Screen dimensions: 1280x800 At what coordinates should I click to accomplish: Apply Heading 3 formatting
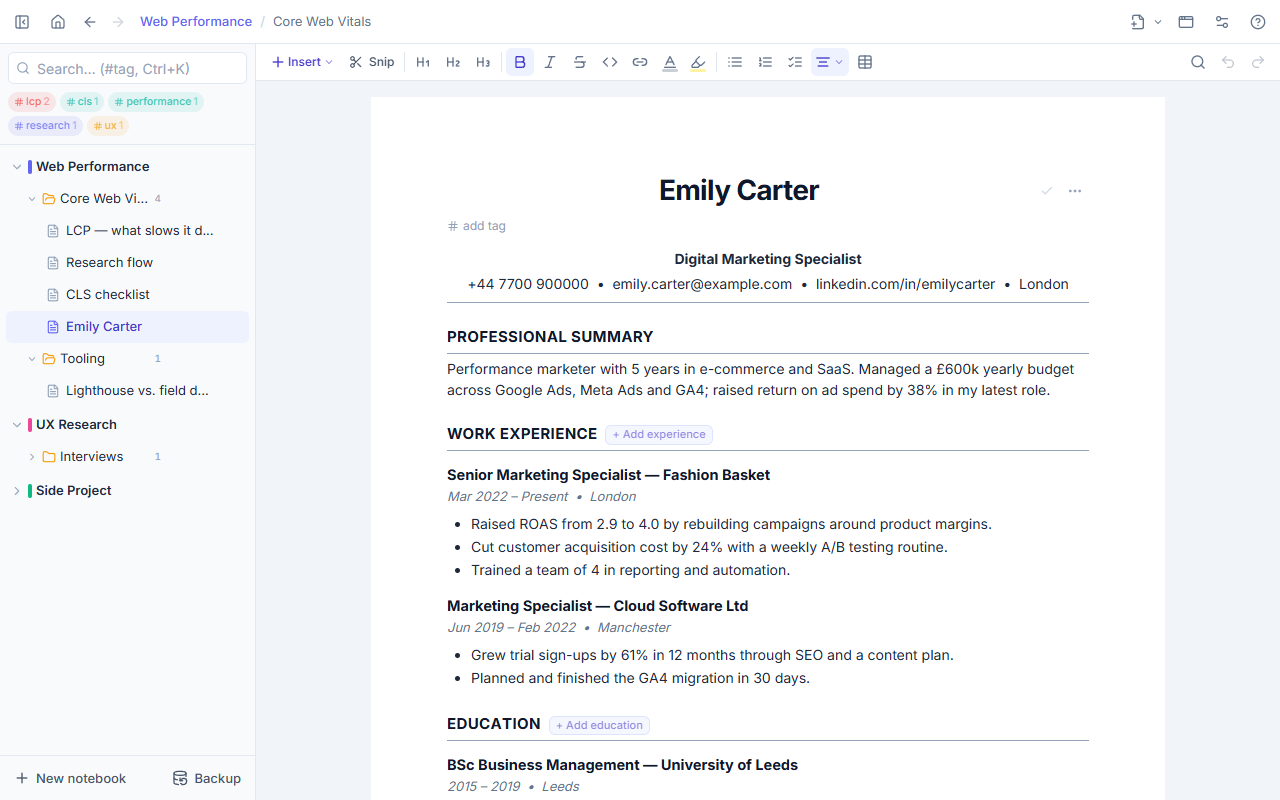pos(483,62)
